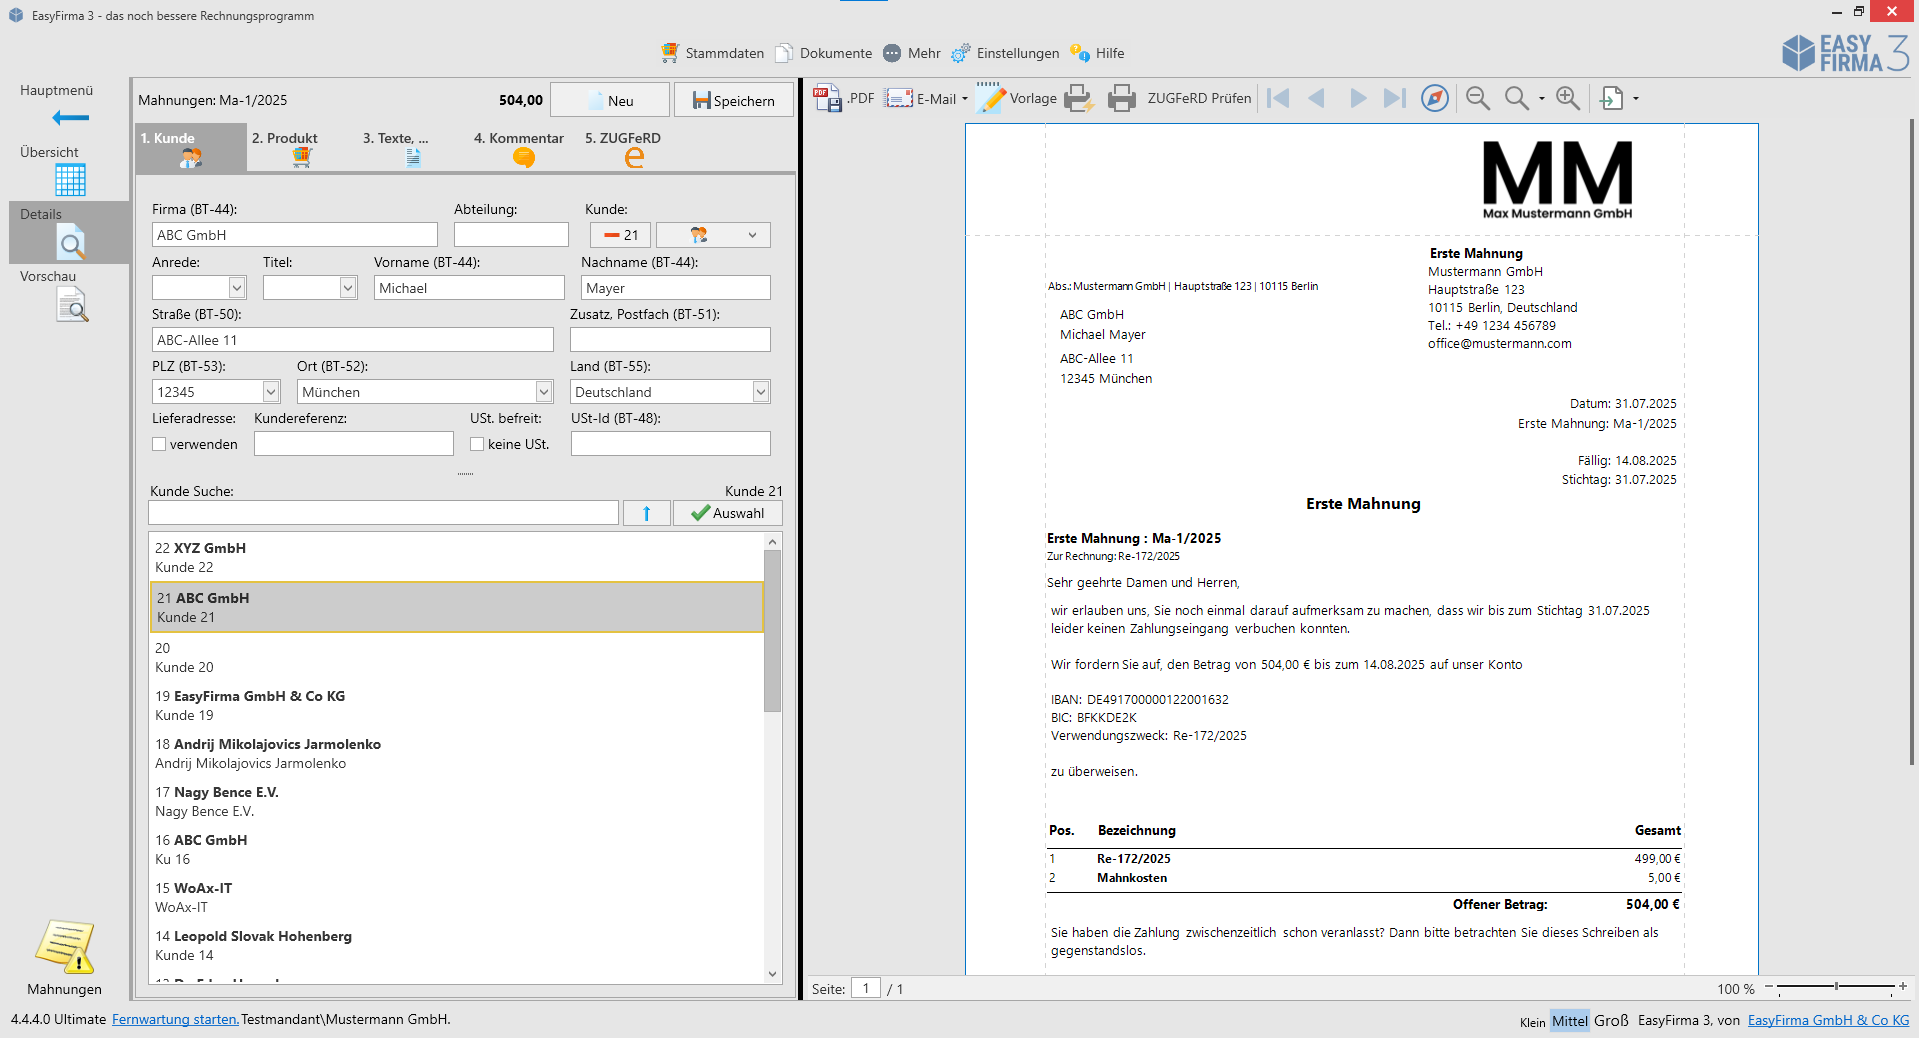Go to next preview page
The image size is (1919, 1038).
[x=1358, y=98]
